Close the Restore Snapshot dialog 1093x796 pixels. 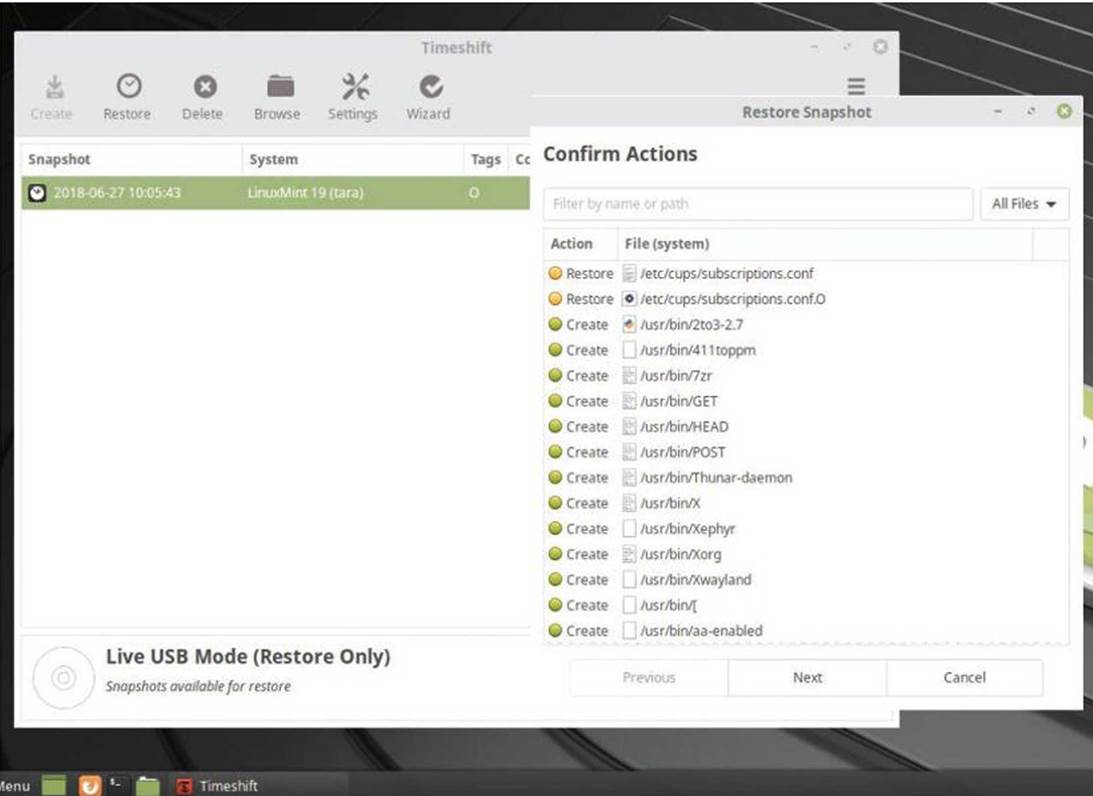pos(1064,112)
